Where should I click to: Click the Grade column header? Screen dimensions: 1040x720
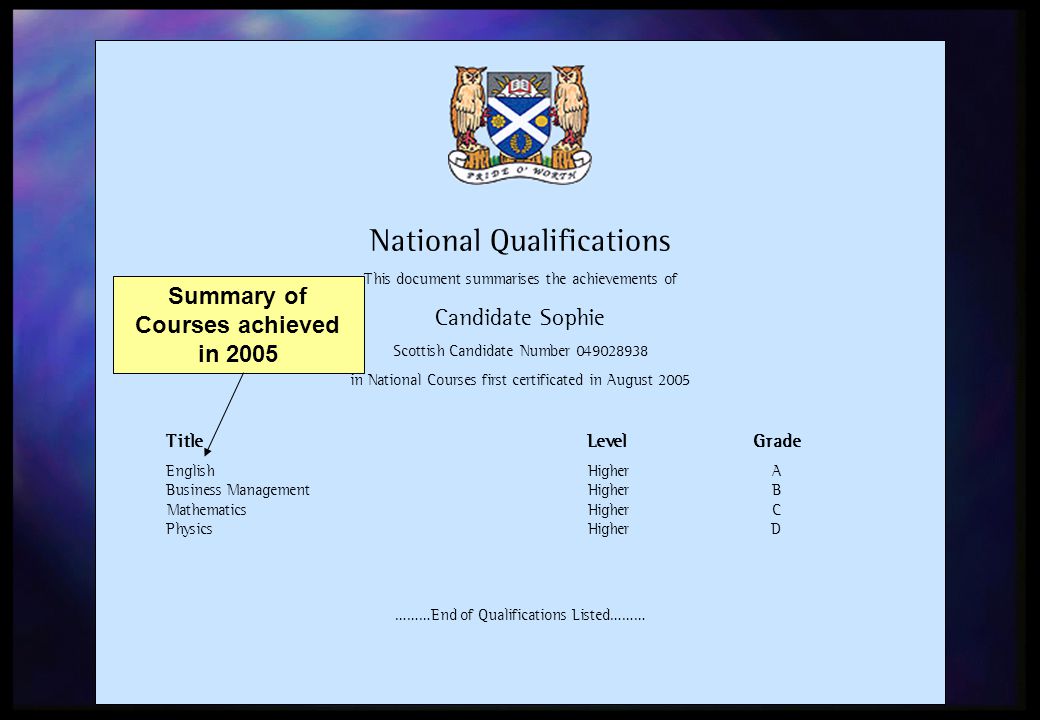click(777, 441)
